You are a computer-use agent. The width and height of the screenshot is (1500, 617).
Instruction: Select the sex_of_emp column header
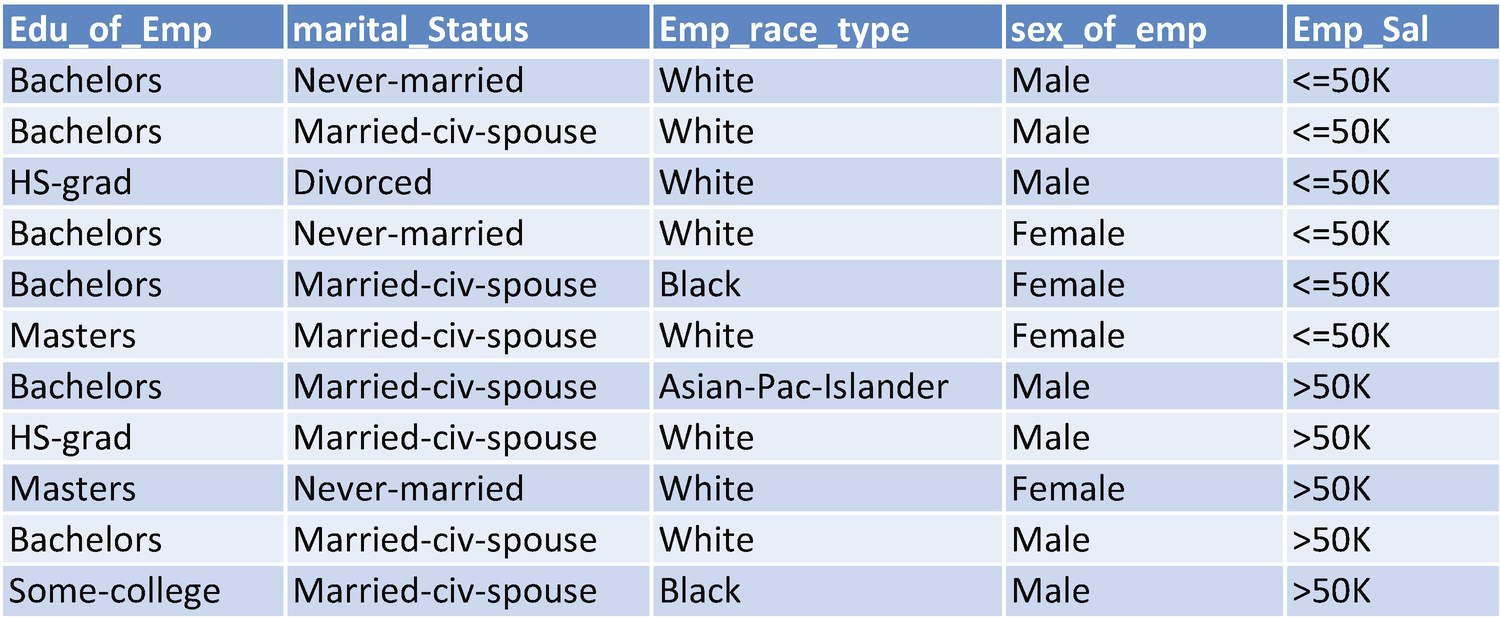click(x=1108, y=29)
